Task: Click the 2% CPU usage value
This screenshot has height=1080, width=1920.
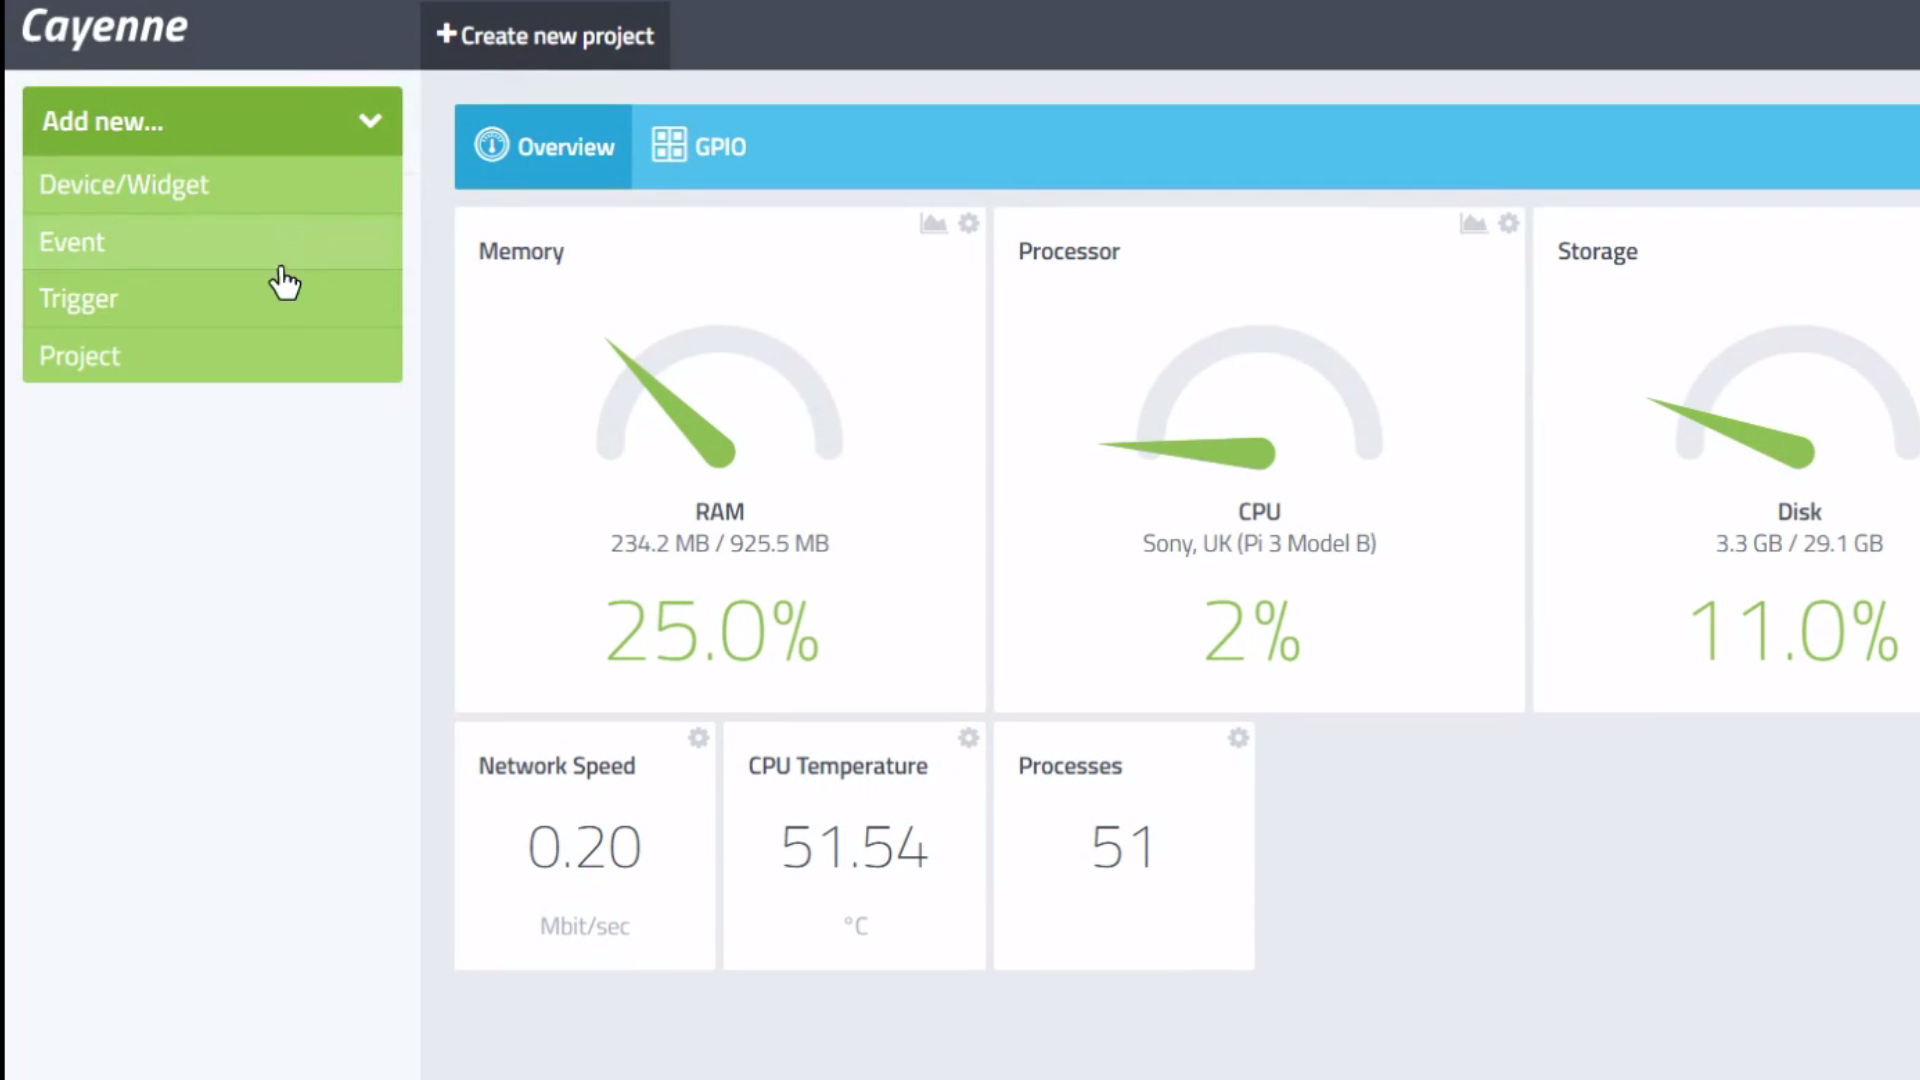Action: [1252, 632]
